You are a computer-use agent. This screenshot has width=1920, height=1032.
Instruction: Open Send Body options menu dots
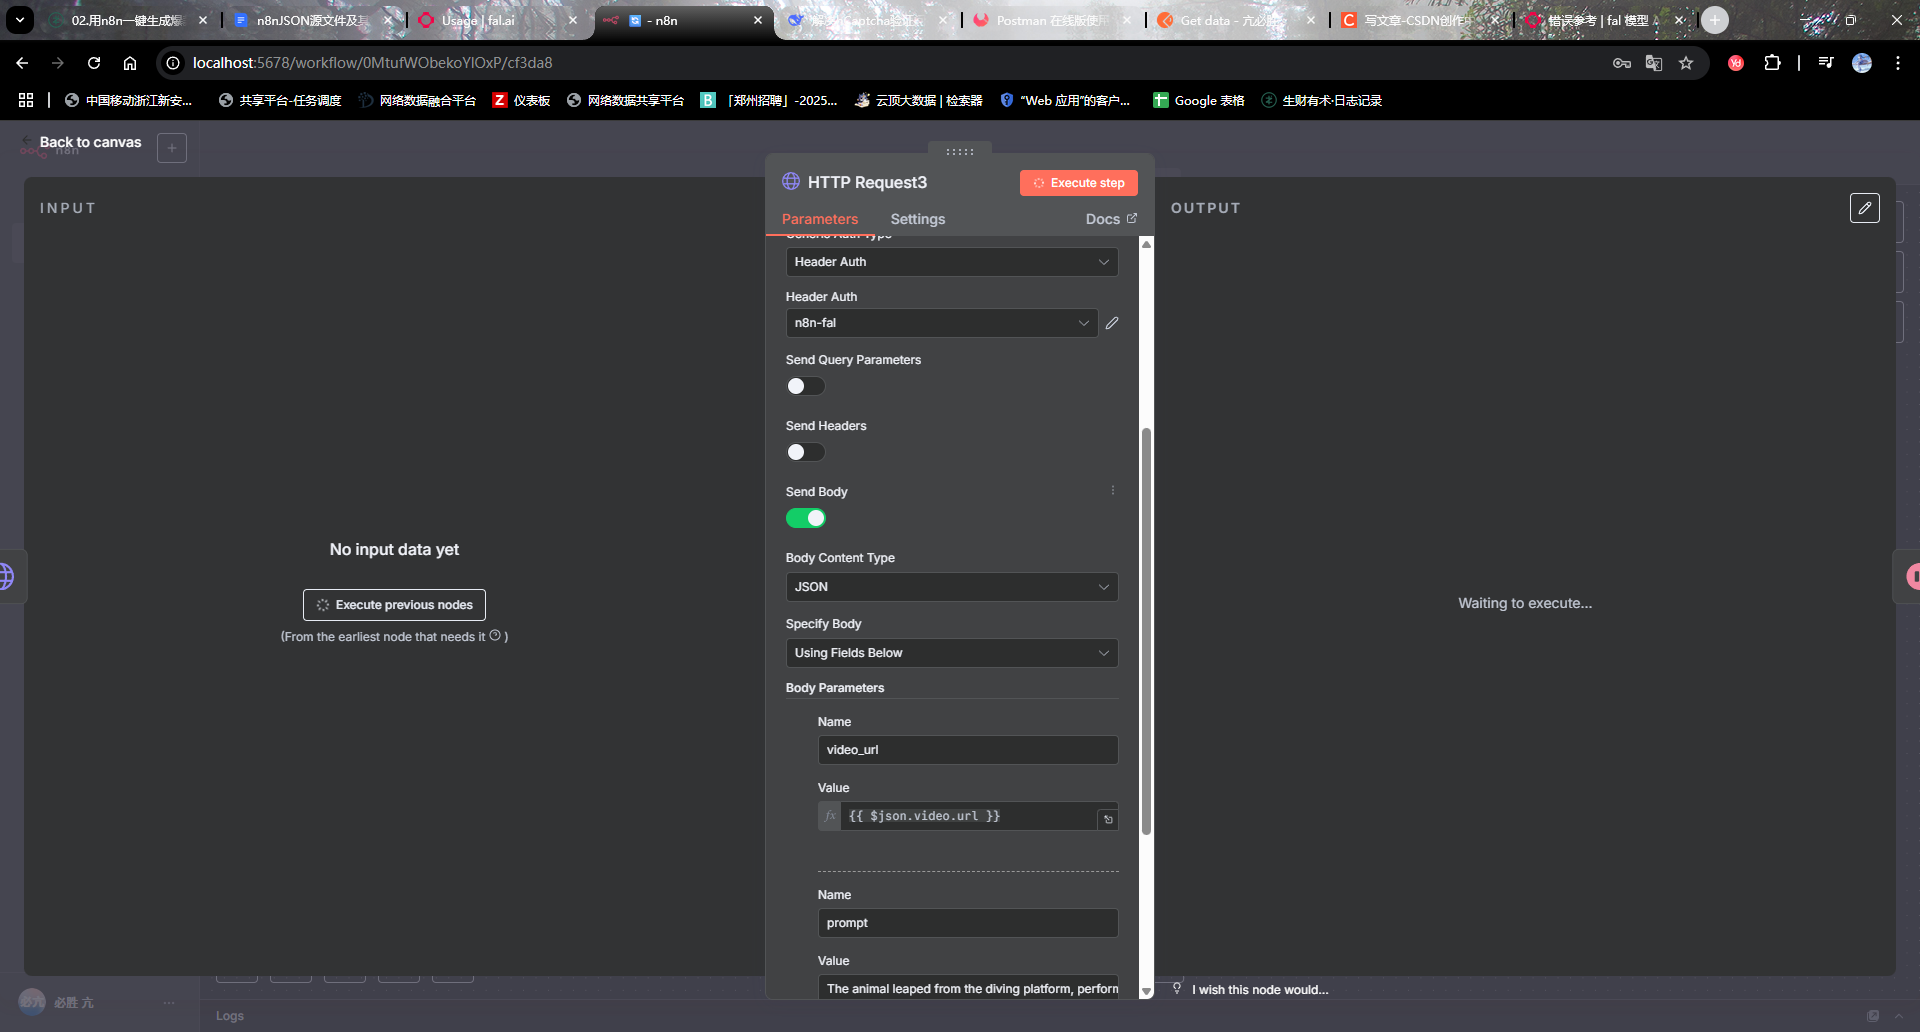coord(1112,490)
